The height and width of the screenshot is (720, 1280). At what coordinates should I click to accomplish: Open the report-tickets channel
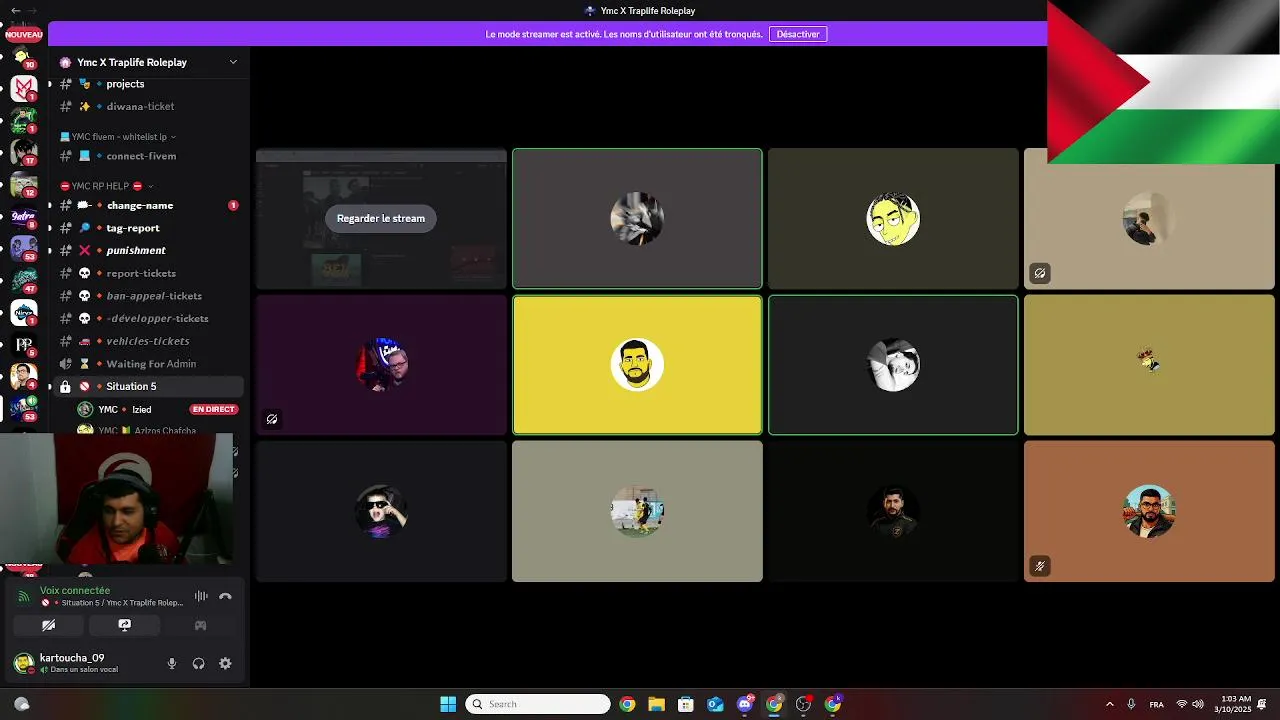(x=148, y=273)
